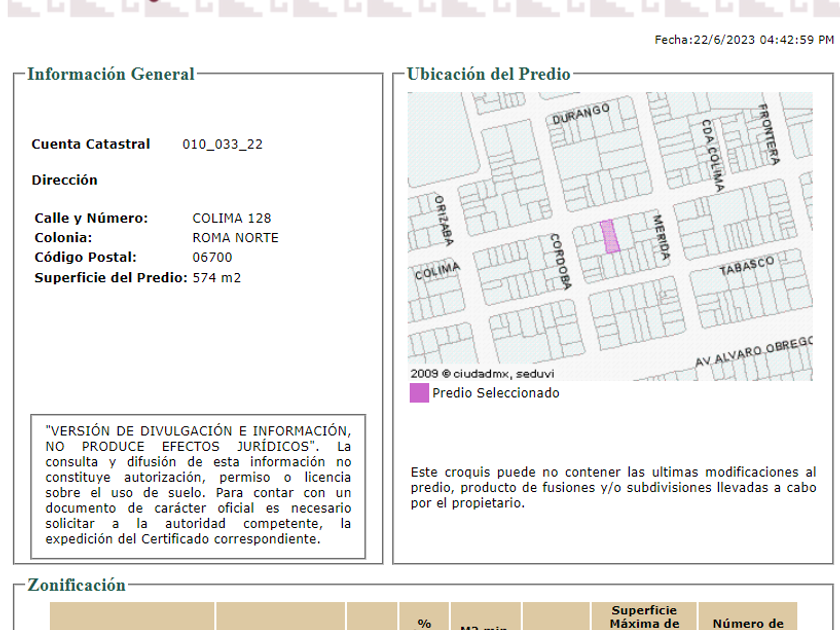840x630 pixels.
Task: Click the Zonificación section heading
Action: coord(77,585)
